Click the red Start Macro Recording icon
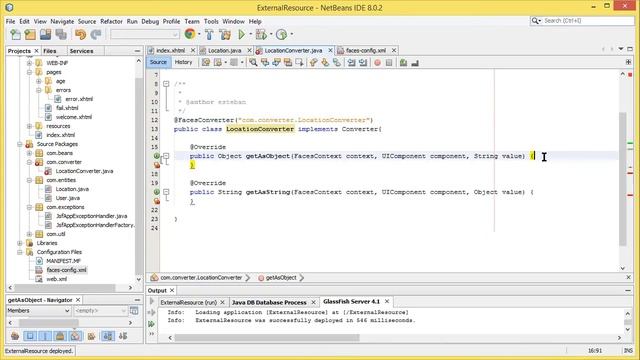The width and height of the screenshot is (640, 360). coord(378,62)
